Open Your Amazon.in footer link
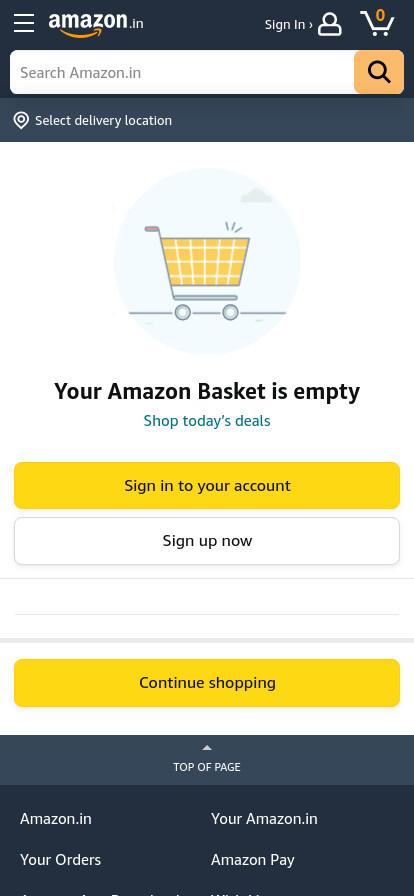Image resolution: width=414 pixels, height=896 pixels. pyautogui.click(x=264, y=819)
